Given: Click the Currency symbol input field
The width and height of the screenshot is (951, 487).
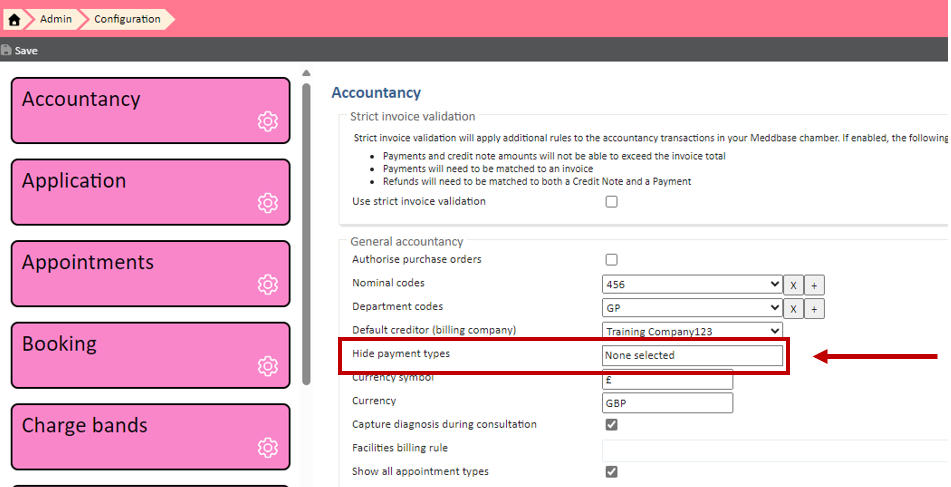Looking at the screenshot, I should point(667,380).
